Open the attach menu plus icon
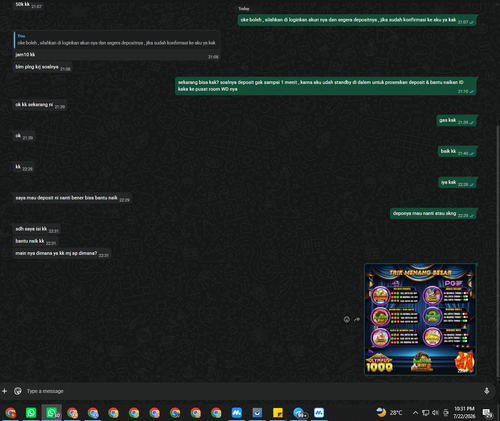 tap(4, 391)
